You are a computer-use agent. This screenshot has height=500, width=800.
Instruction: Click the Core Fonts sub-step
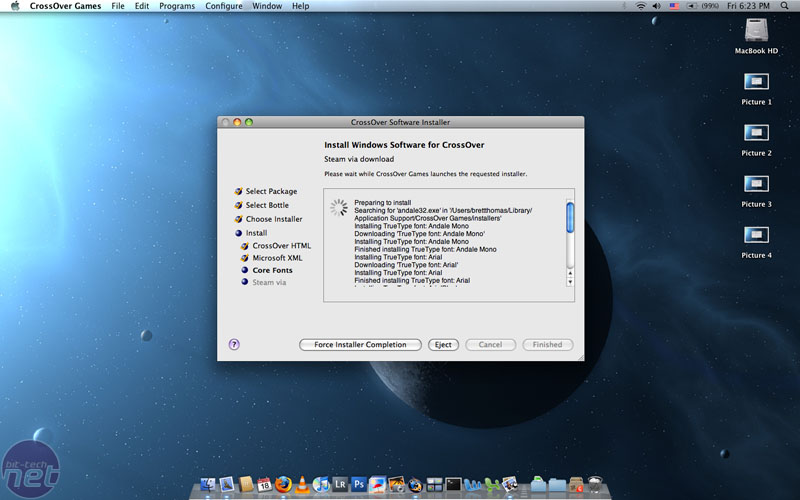click(x=267, y=270)
